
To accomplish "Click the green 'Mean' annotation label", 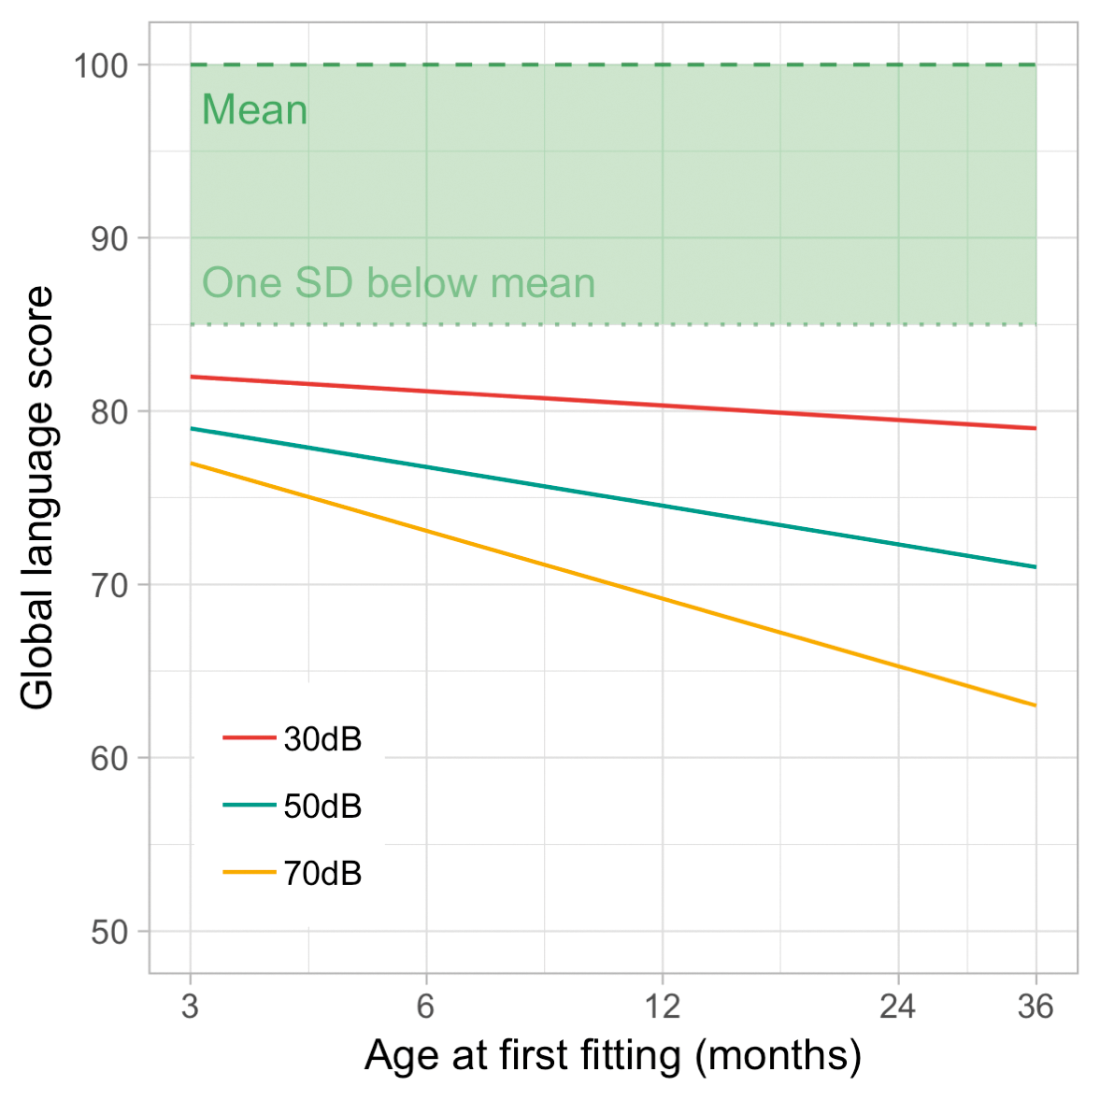I will click(255, 110).
